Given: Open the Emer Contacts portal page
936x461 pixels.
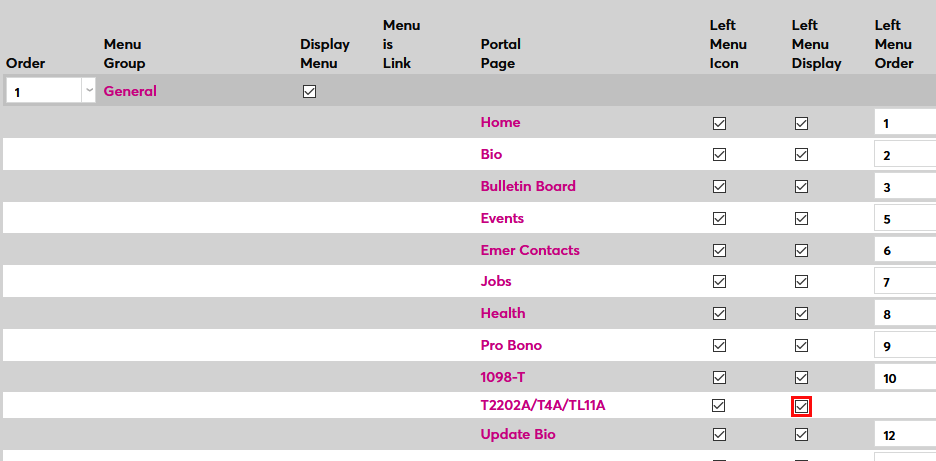Looking at the screenshot, I should pyautogui.click(x=530, y=250).
